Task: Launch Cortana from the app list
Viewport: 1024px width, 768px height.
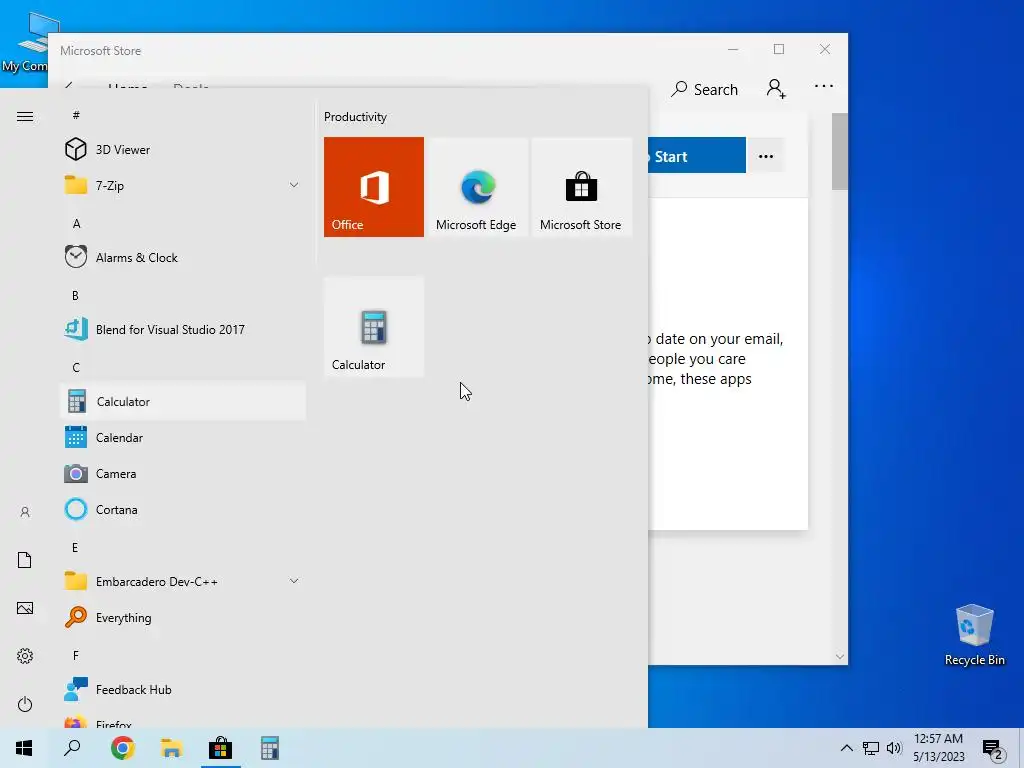Action: pyautogui.click(x=183, y=509)
